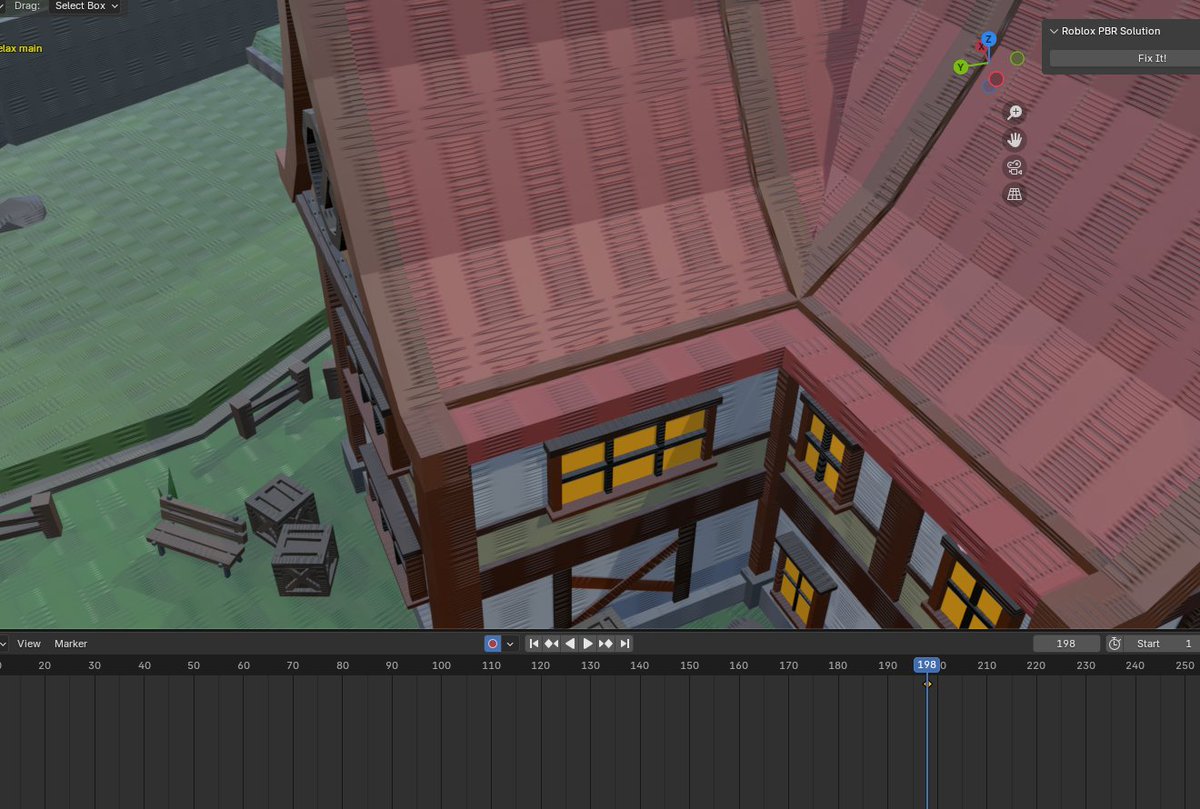Click frame 20 on the timeline ruler
Screen dimensions: 1200x809
click(x=44, y=666)
